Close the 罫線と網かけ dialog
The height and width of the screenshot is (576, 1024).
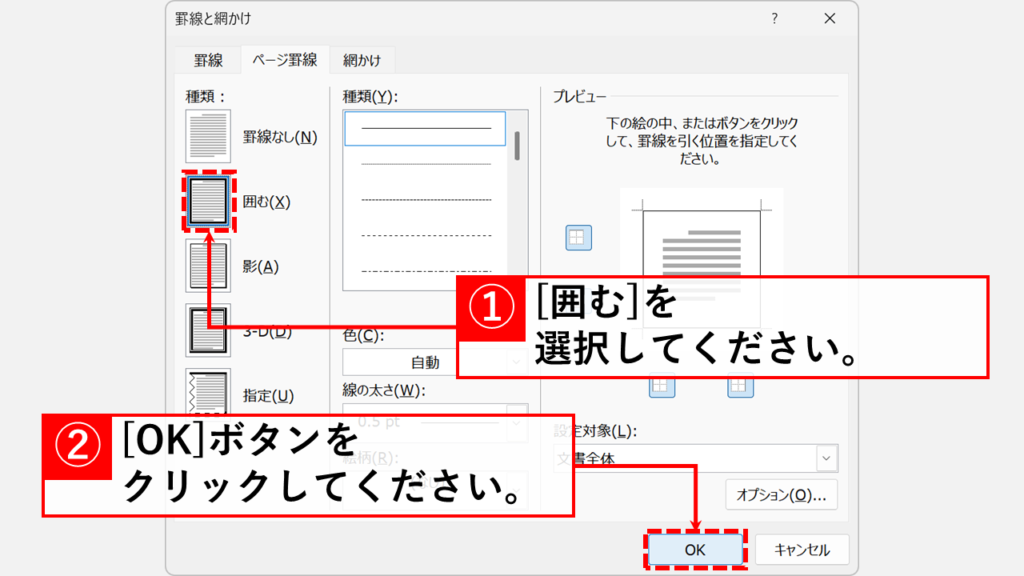829,18
